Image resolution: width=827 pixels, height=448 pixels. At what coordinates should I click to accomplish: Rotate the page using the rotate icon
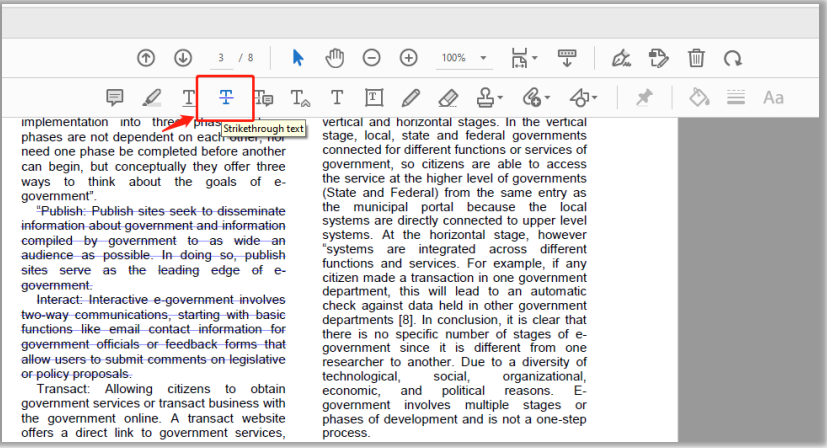pos(733,58)
